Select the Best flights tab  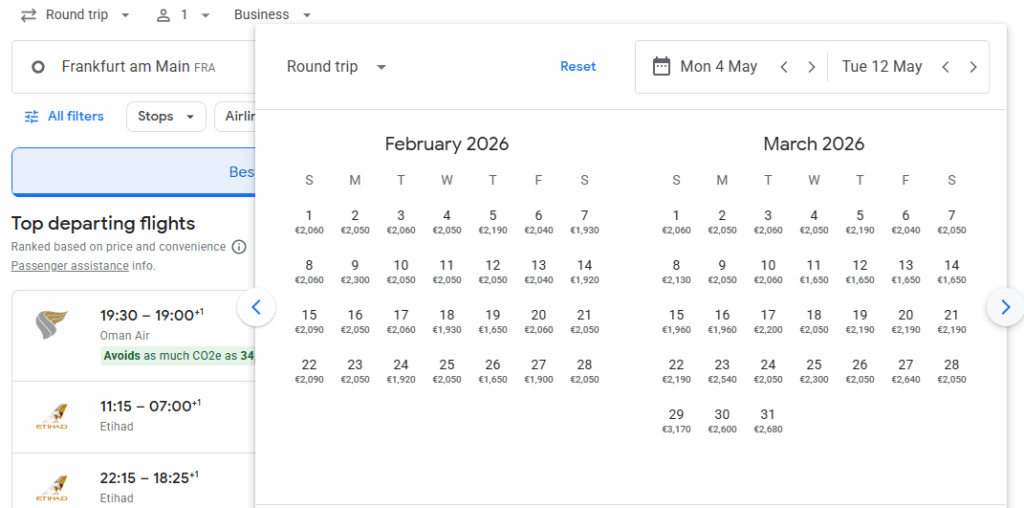pyautogui.click(x=133, y=172)
